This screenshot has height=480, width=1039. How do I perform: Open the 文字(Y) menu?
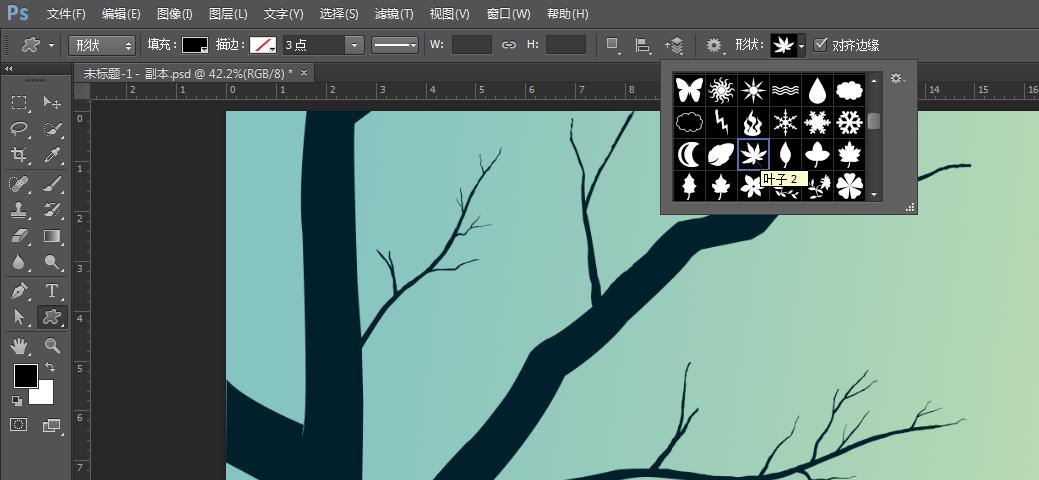point(283,14)
